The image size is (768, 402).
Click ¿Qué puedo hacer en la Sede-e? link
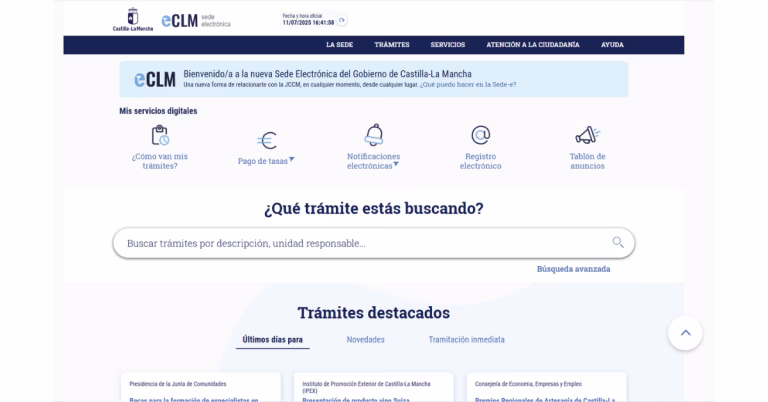pyautogui.click(x=468, y=85)
